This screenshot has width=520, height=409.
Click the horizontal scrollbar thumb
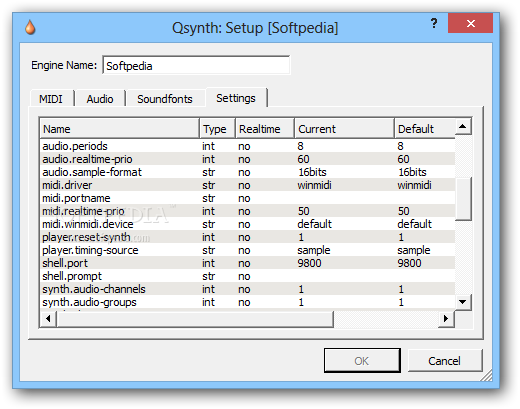[x=195, y=319]
